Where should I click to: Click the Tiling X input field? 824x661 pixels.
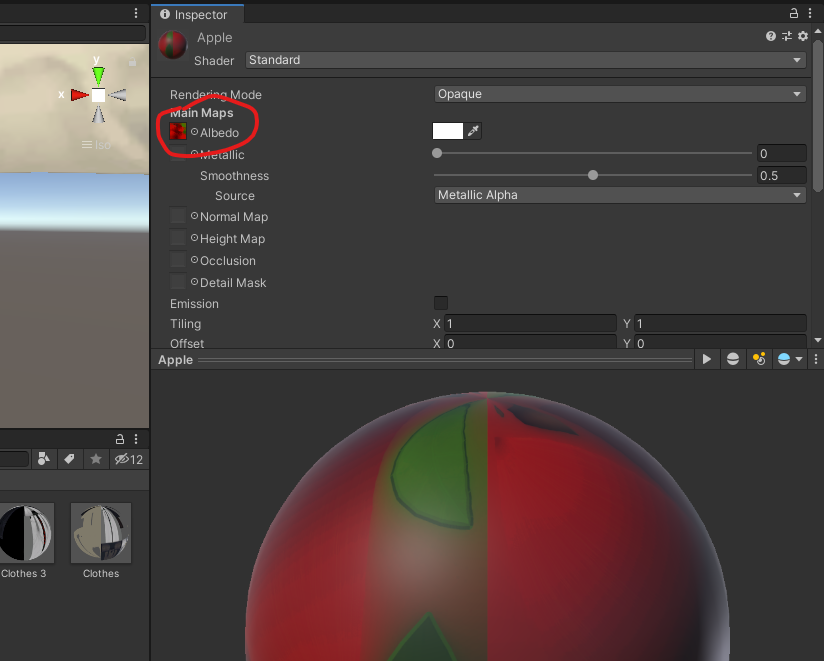[x=530, y=323]
